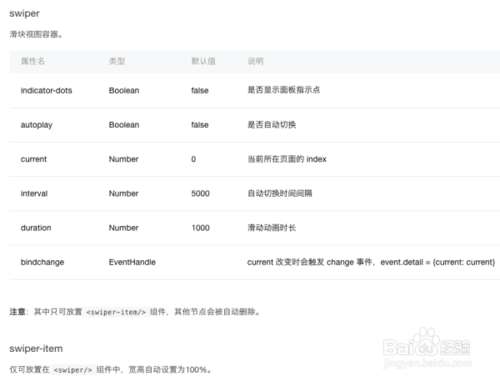This screenshot has height=381, width=500.
Task: Select the 1000 default value
Action: pos(200,228)
